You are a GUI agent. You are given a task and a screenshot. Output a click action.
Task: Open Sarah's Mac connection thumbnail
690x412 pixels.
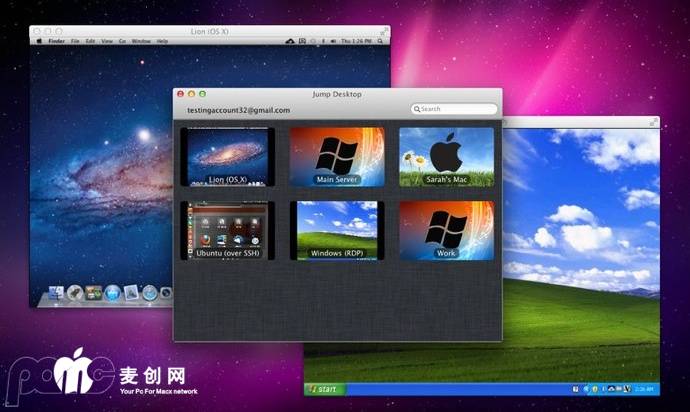click(446, 157)
